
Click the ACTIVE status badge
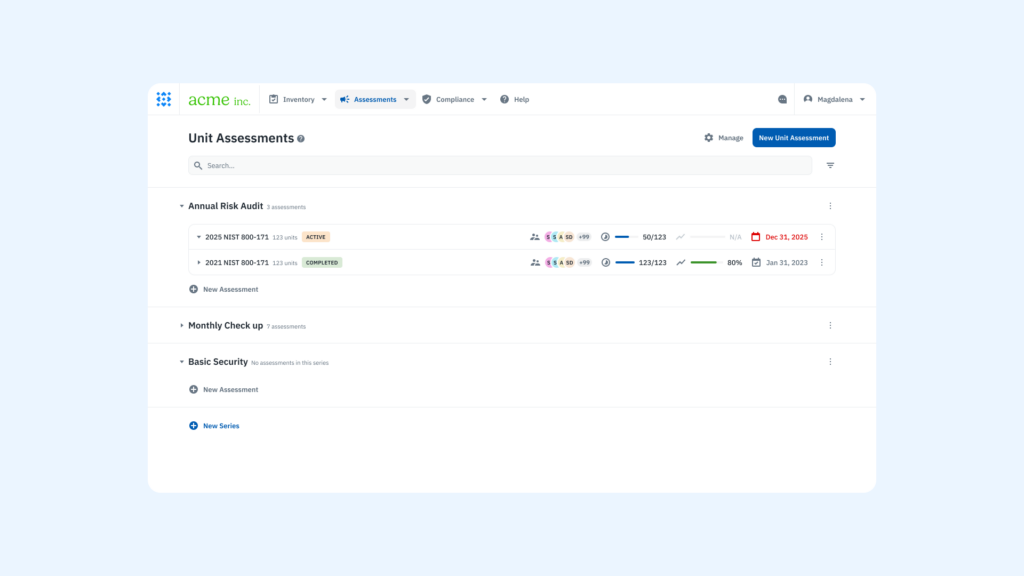click(315, 237)
